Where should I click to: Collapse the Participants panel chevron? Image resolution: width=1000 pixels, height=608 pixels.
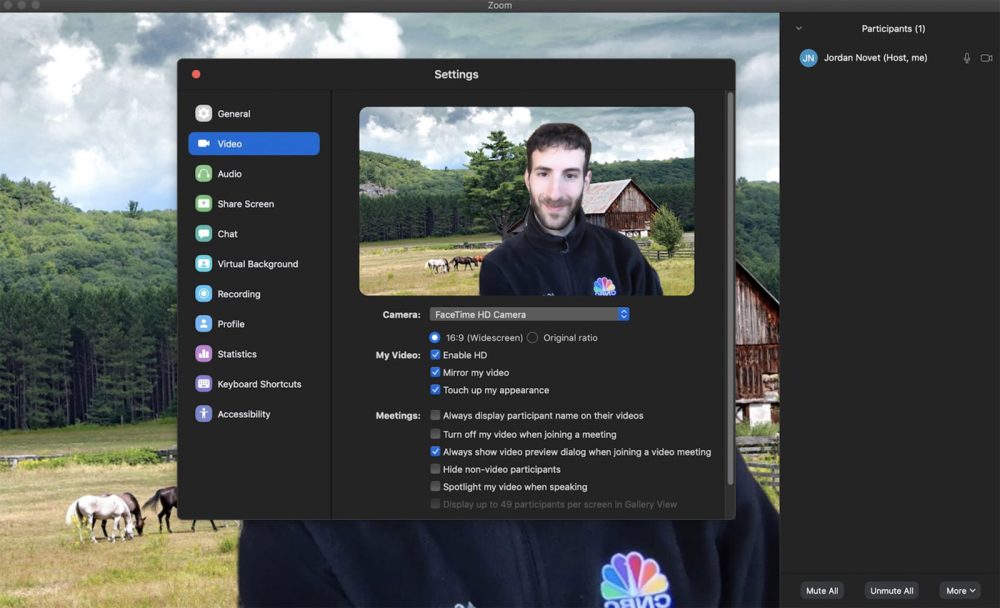click(x=798, y=29)
